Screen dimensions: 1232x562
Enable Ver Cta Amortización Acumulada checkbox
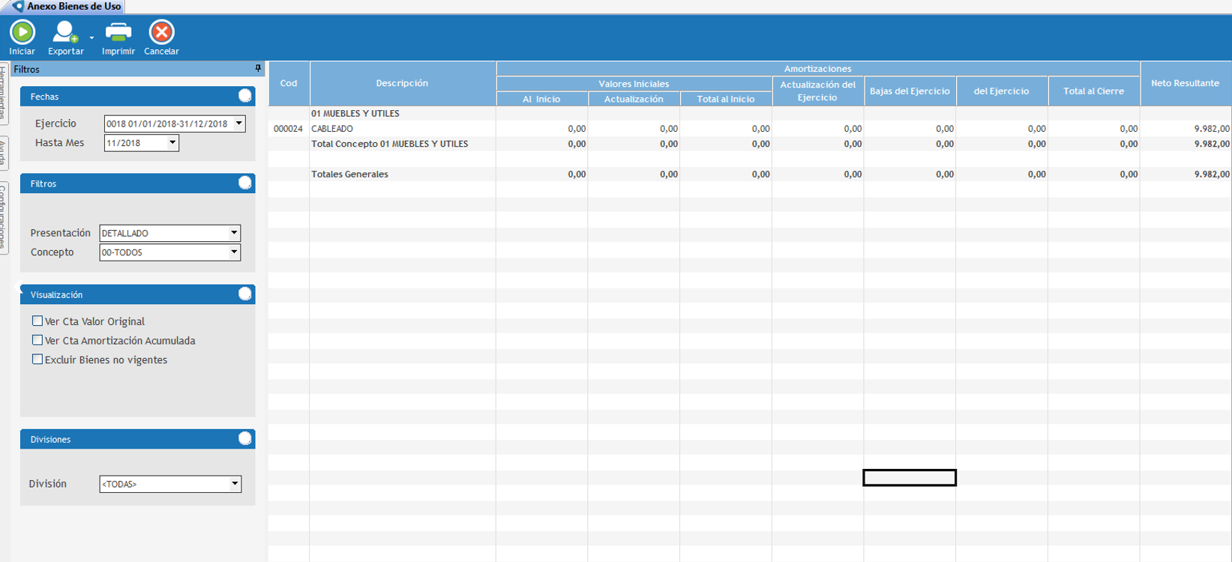point(37,340)
